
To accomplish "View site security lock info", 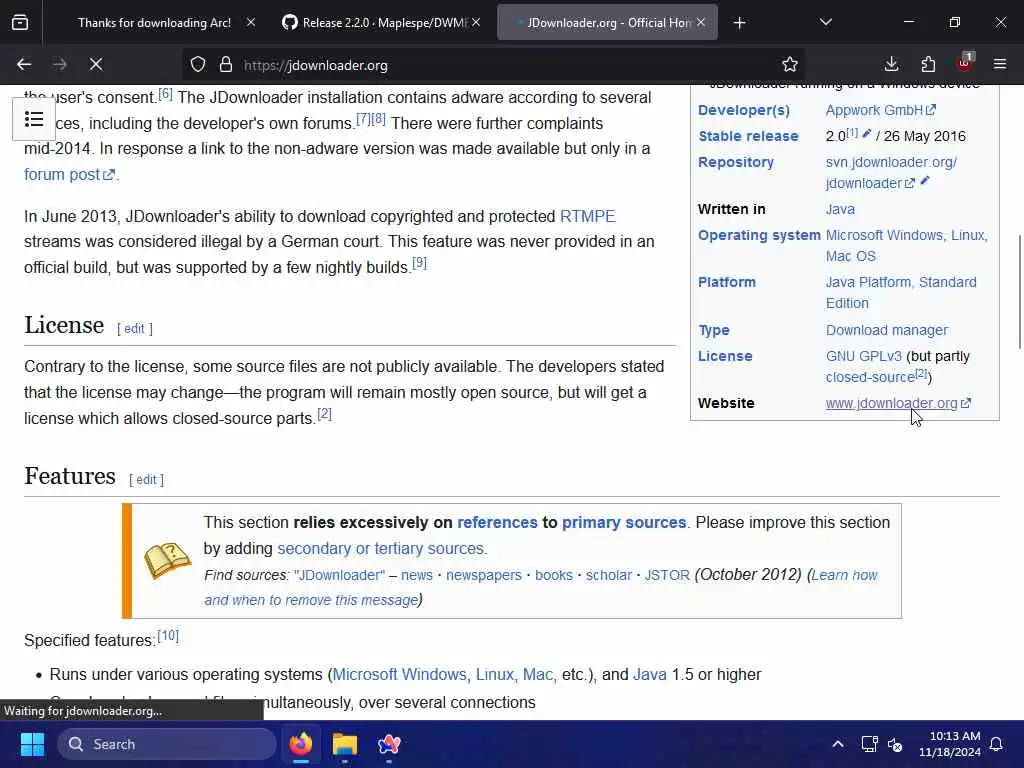I will click(x=226, y=65).
